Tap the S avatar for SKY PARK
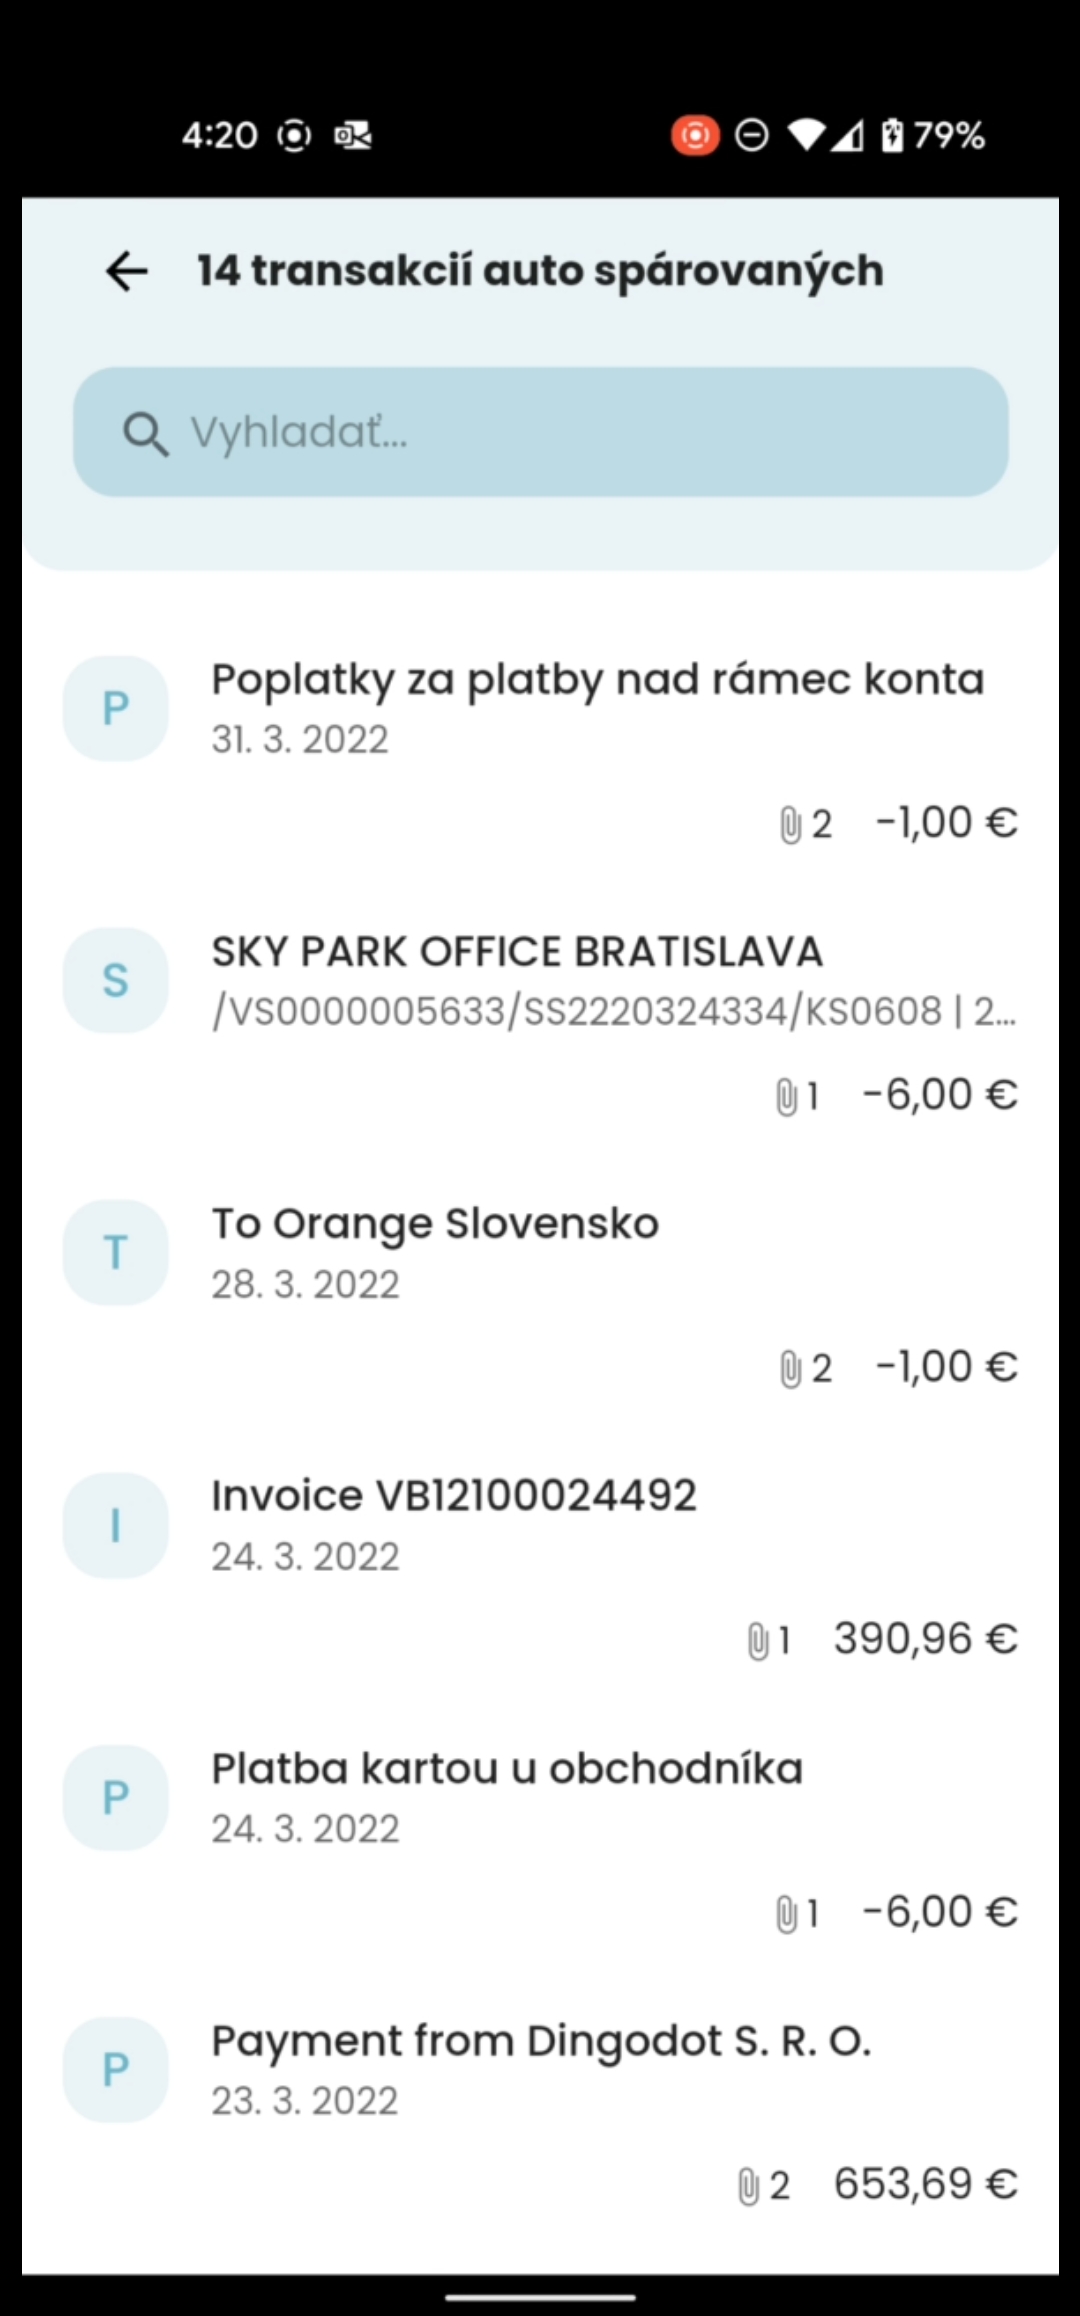Screen dimensions: 1080x2316 point(116,980)
